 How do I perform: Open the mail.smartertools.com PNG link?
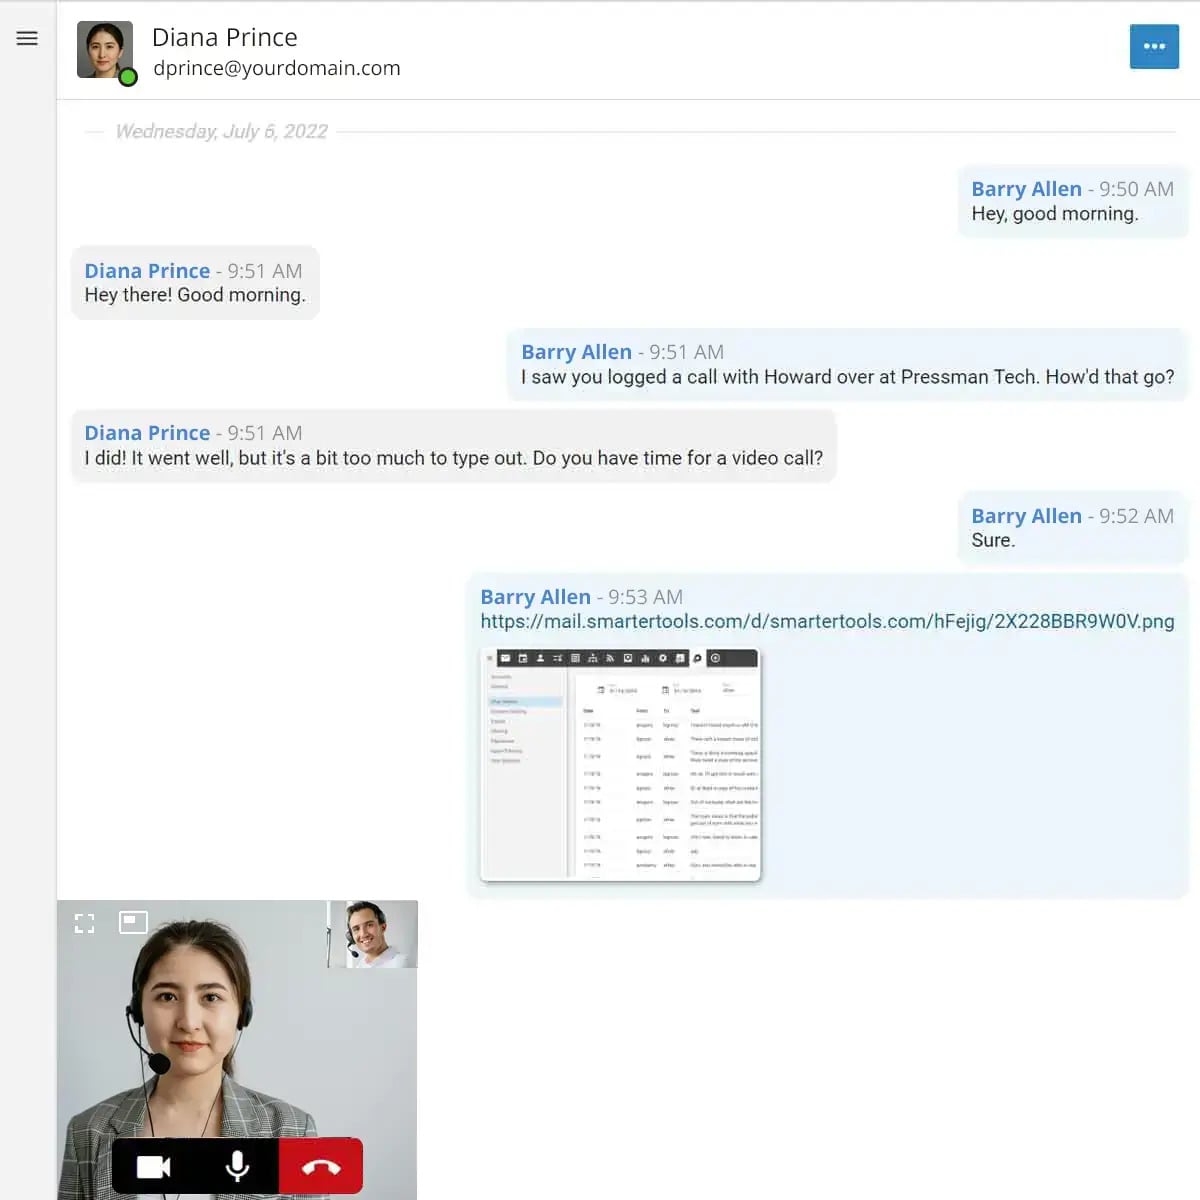(827, 621)
